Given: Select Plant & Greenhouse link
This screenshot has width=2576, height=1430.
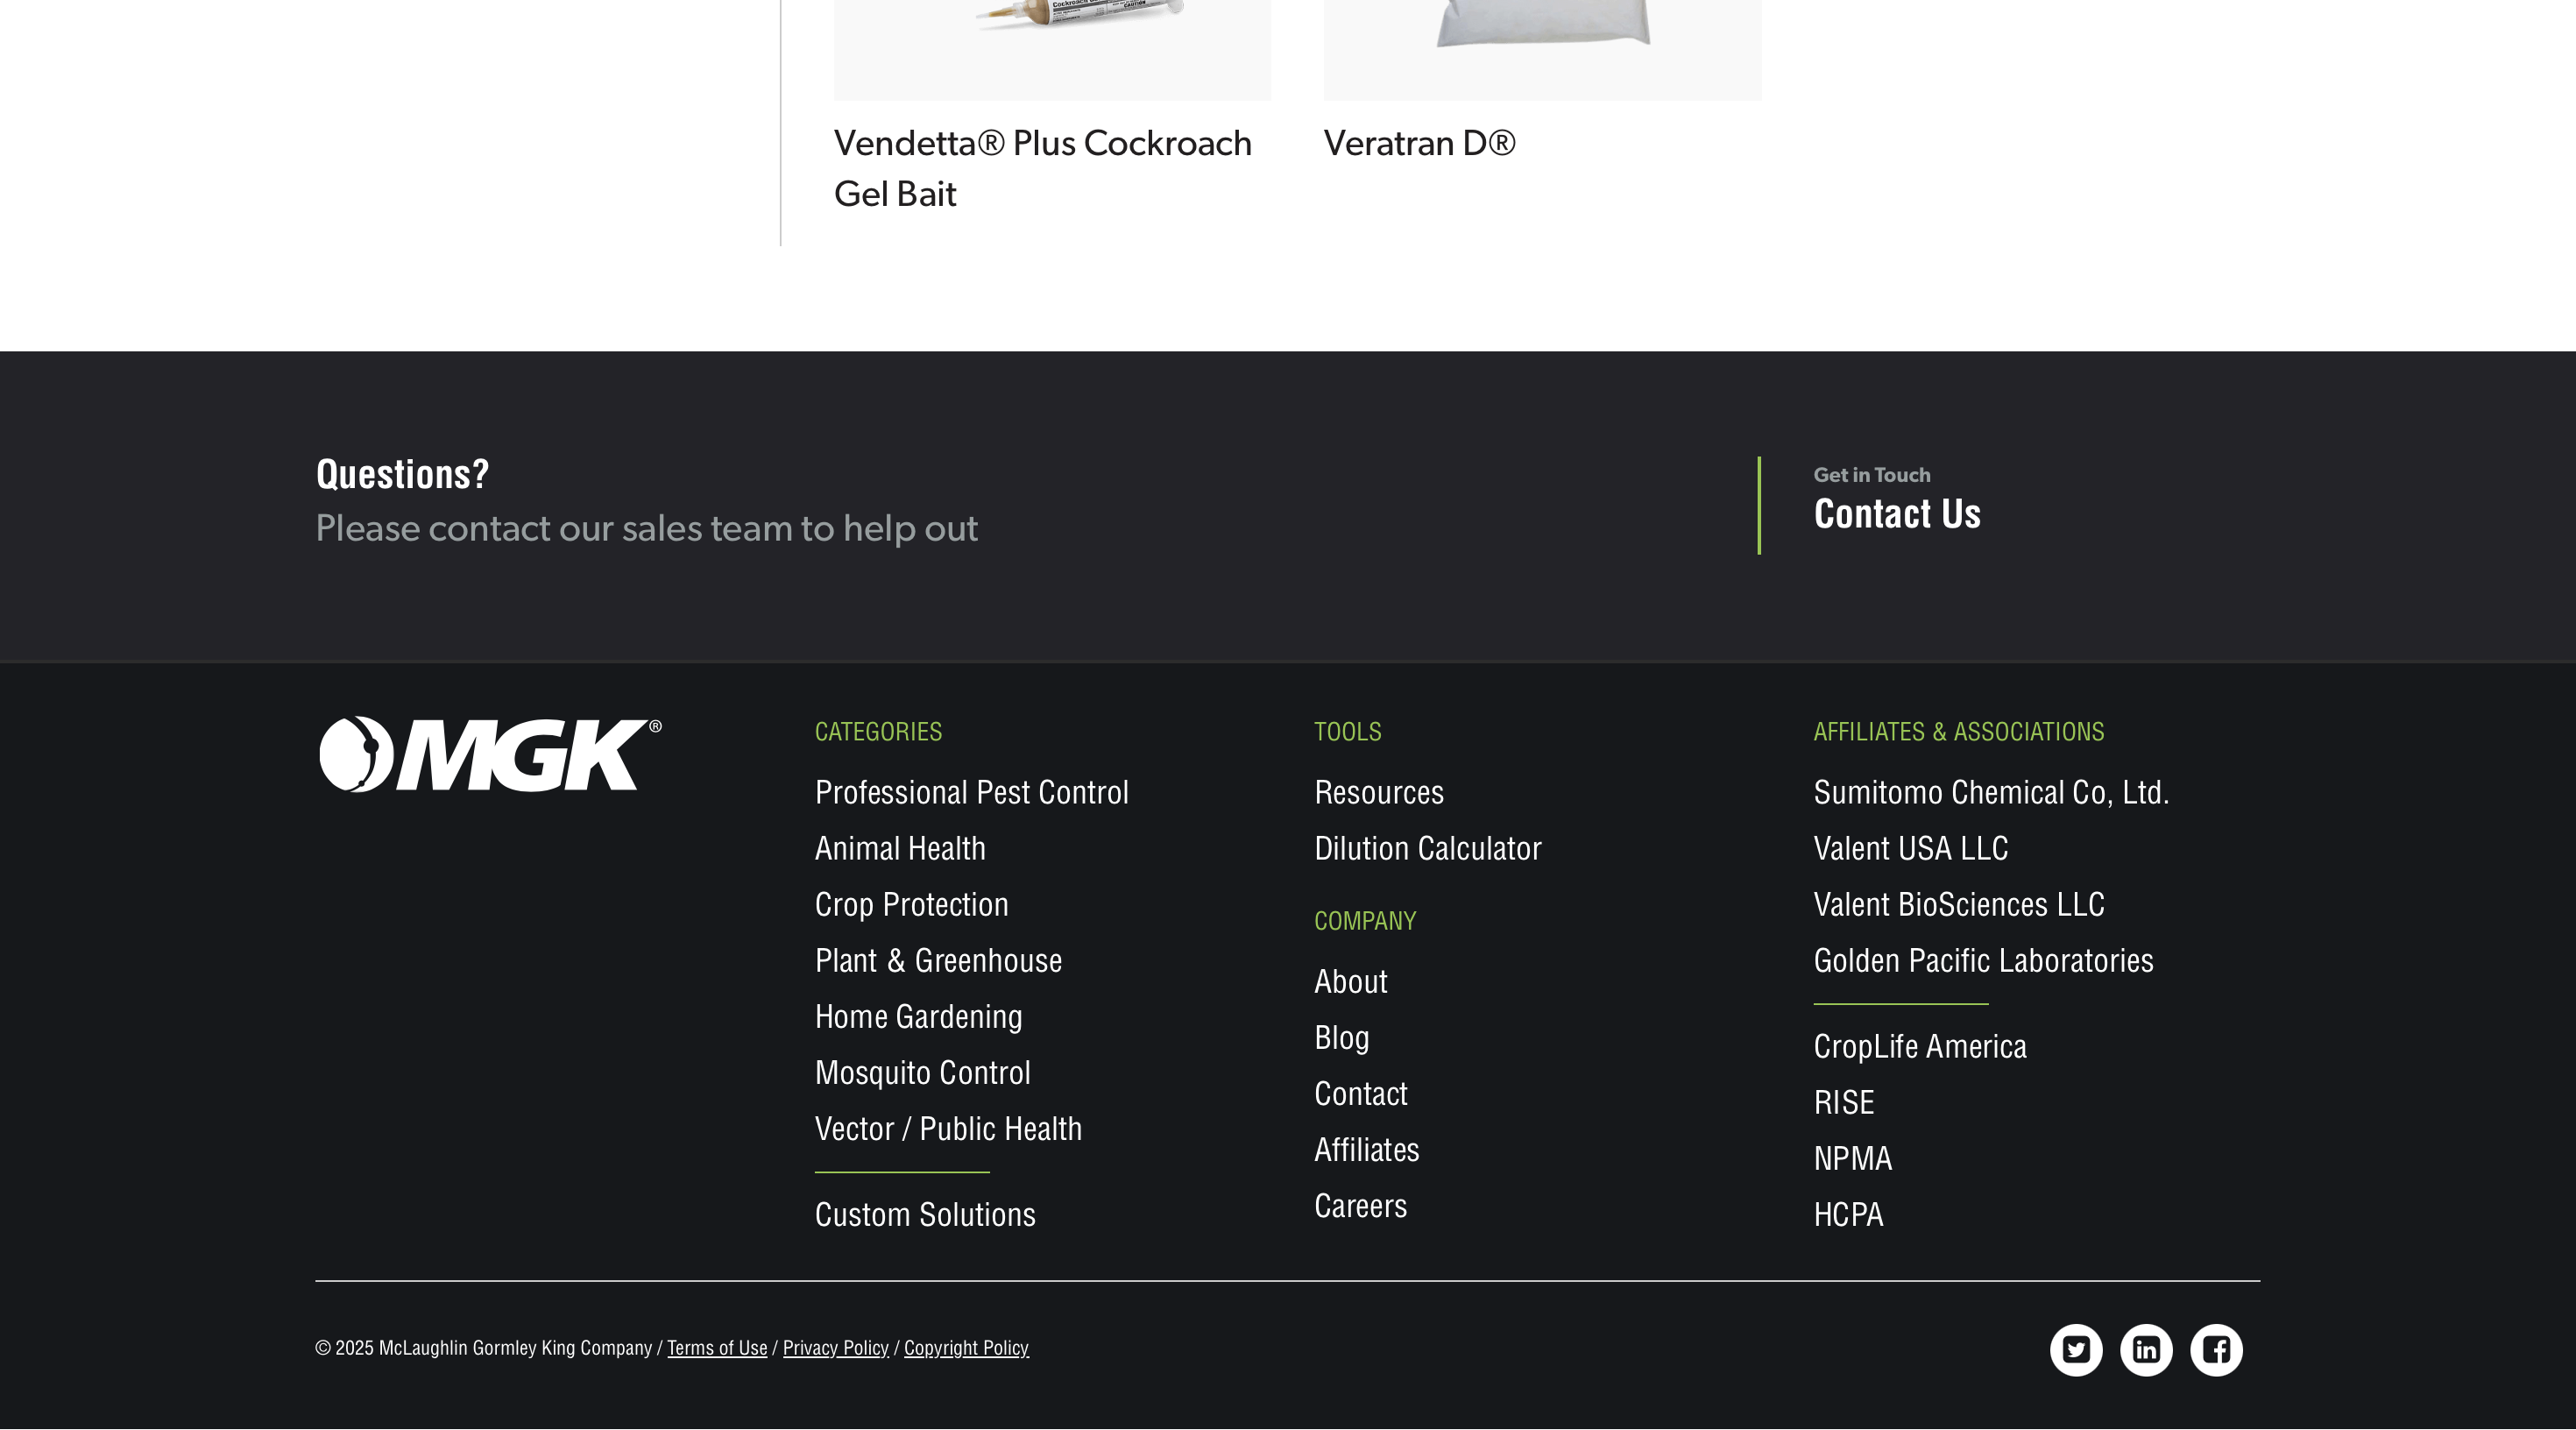Looking at the screenshot, I should [939, 961].
